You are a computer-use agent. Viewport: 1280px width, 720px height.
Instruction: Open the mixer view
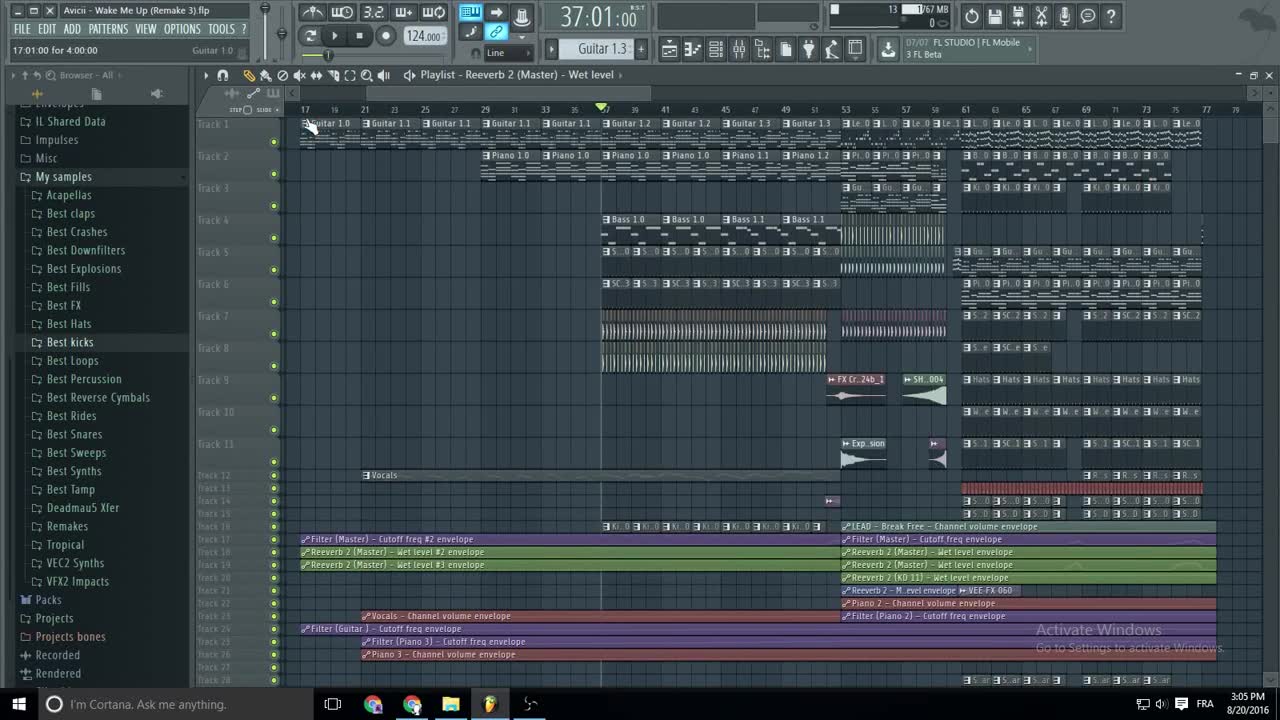click(x=739, y=49)
